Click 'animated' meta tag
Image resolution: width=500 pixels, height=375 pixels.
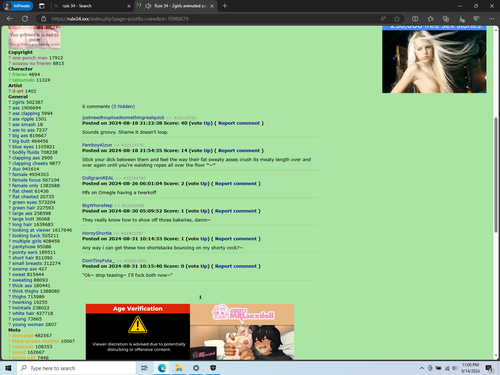pos(23,336)
